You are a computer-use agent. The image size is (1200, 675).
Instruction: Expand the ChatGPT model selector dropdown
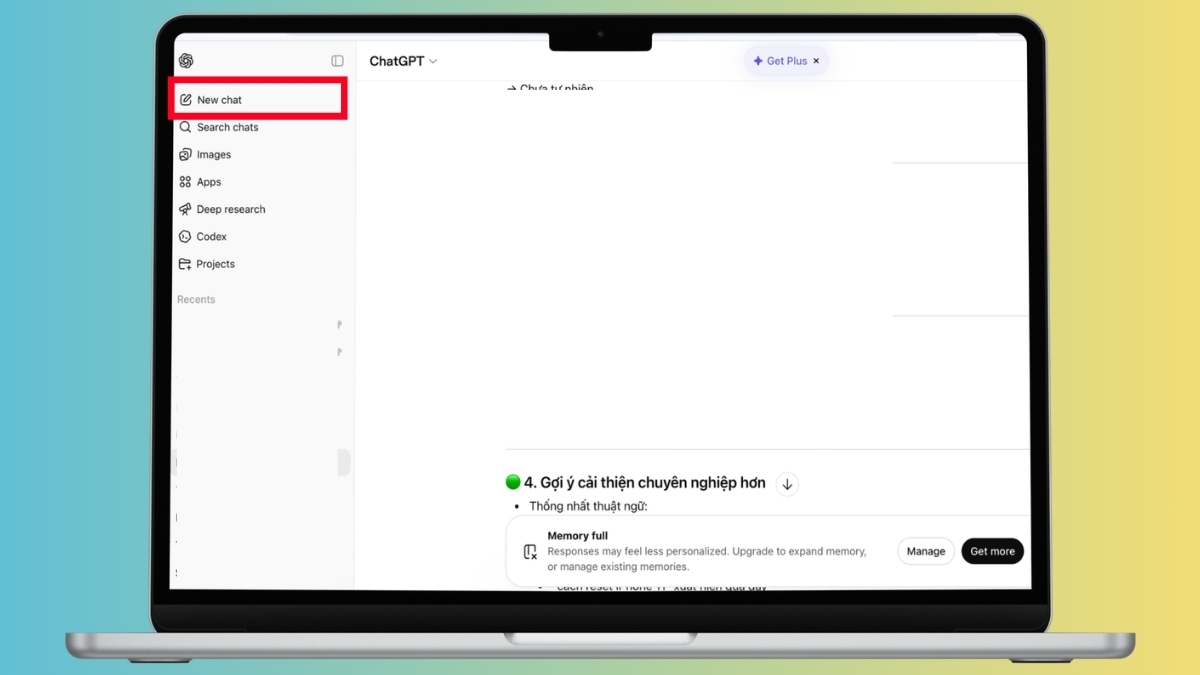click(x=403, y=61)
